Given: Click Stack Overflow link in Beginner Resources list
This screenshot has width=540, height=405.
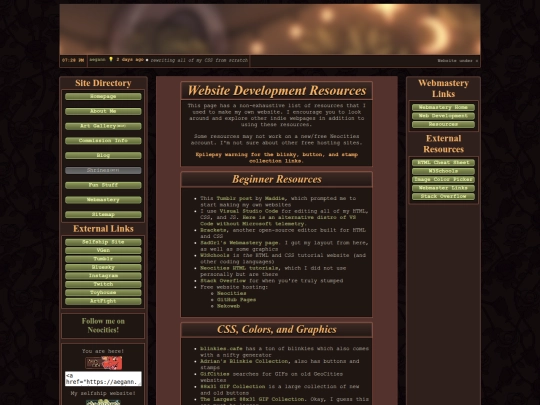Looking at the screenshot, I should pyautogui.click(x=223, y=281).
